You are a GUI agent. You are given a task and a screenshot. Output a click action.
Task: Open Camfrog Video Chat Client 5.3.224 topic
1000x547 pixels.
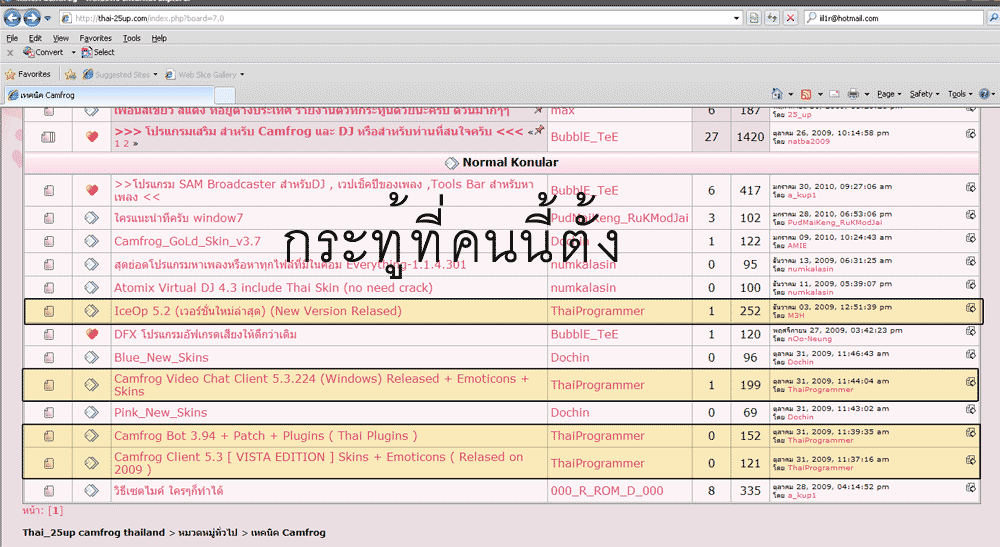click(321, 385)
